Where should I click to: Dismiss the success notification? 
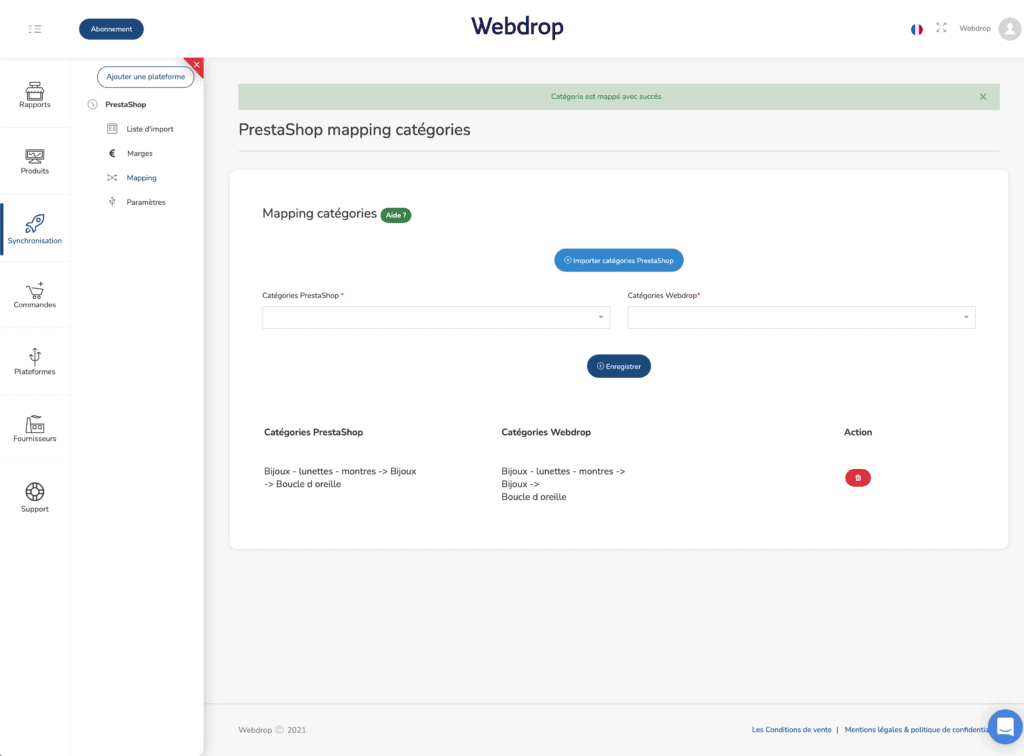tap(981, 97)
